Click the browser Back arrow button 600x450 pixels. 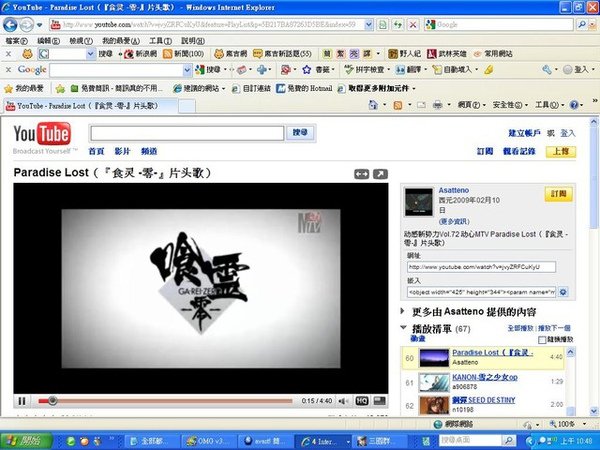(x=10, y=25)
